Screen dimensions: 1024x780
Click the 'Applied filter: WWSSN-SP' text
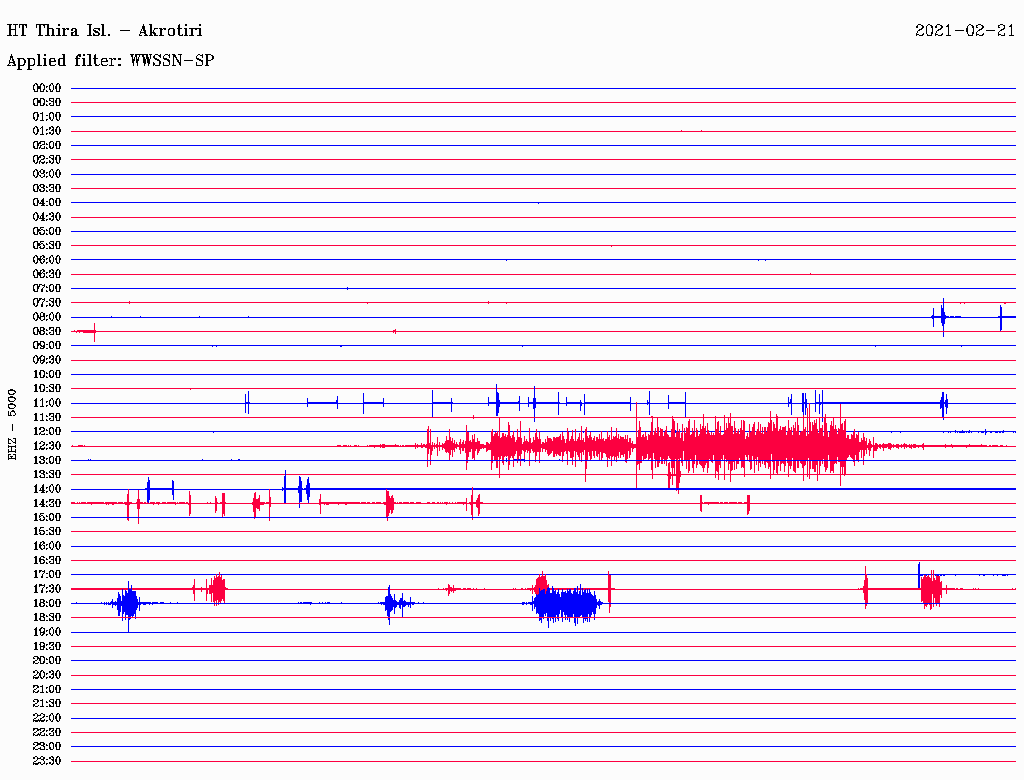tap(110, 61)
